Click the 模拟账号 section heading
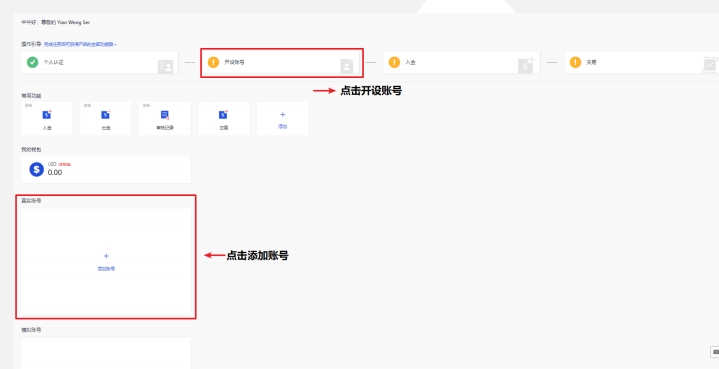The height and width of the screenshot is (369, 719). click(x=31, y=330)
